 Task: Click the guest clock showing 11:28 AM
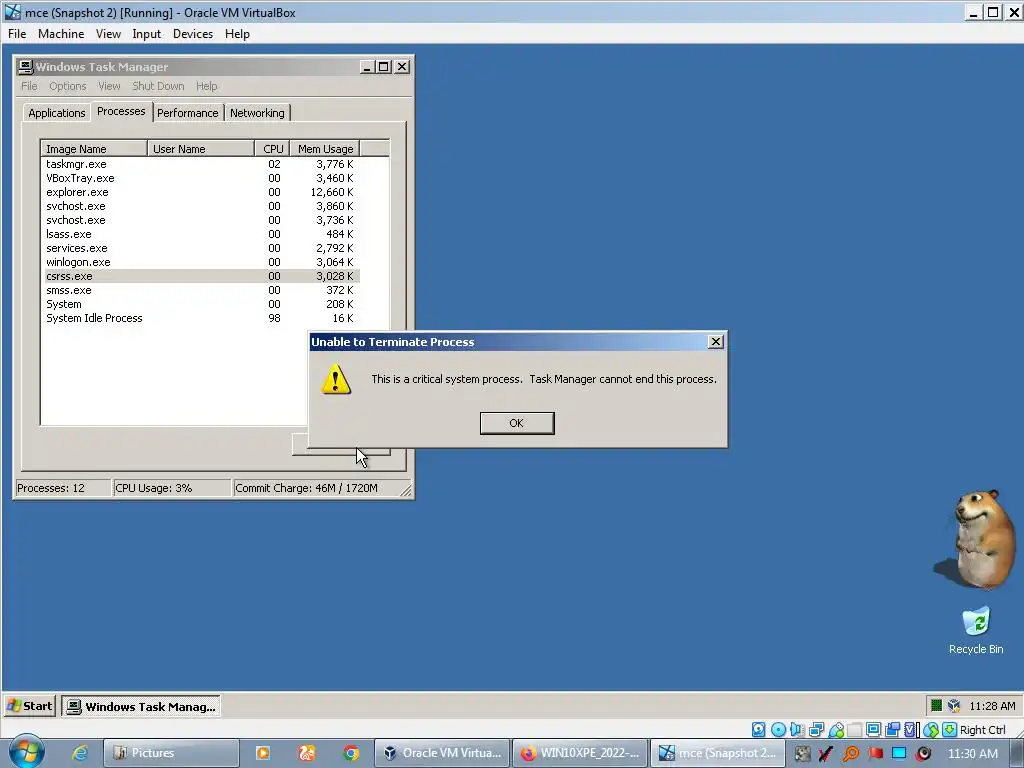992,706
